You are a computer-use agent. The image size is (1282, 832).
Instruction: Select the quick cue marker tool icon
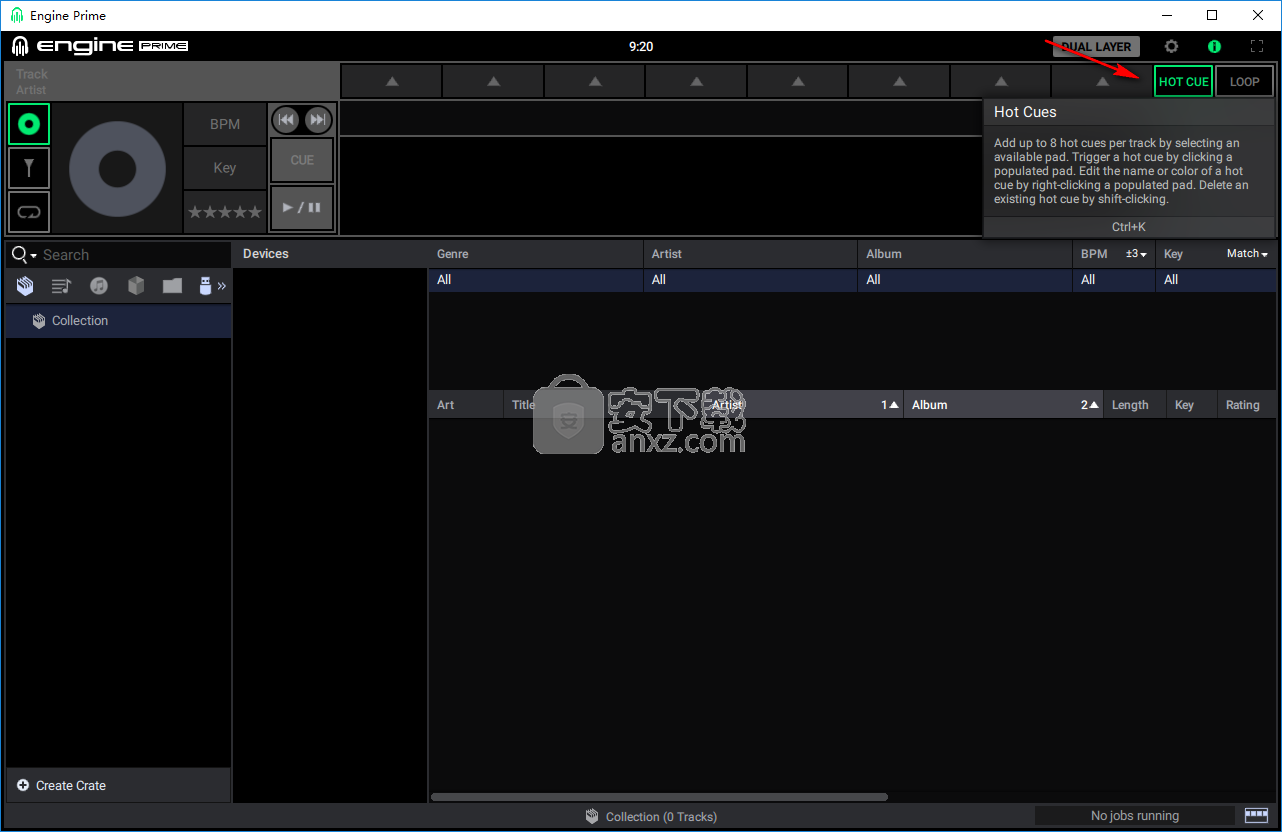[29, 168]
